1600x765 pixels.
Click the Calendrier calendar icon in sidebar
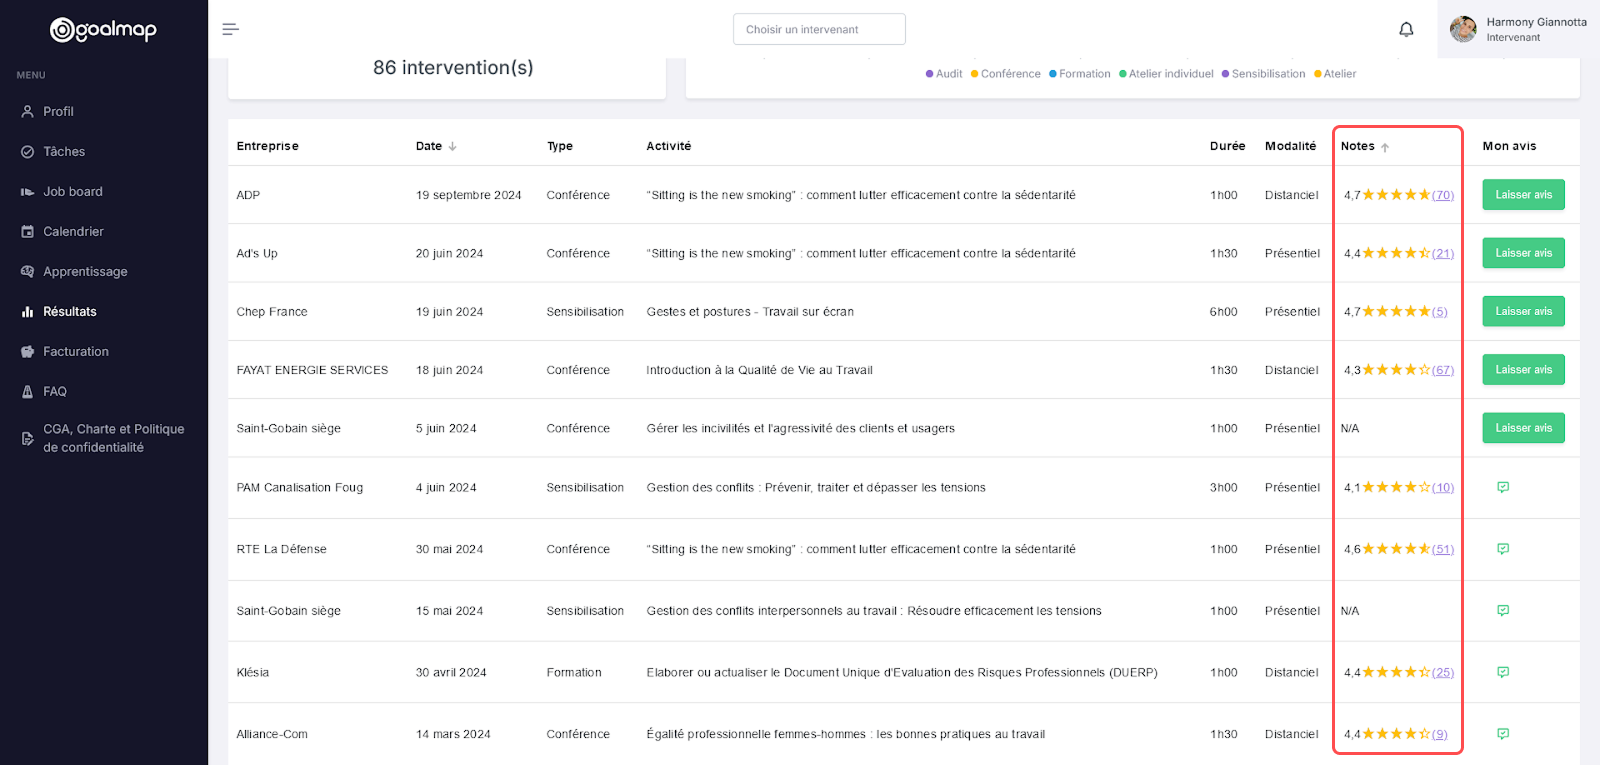click(27, 232)
